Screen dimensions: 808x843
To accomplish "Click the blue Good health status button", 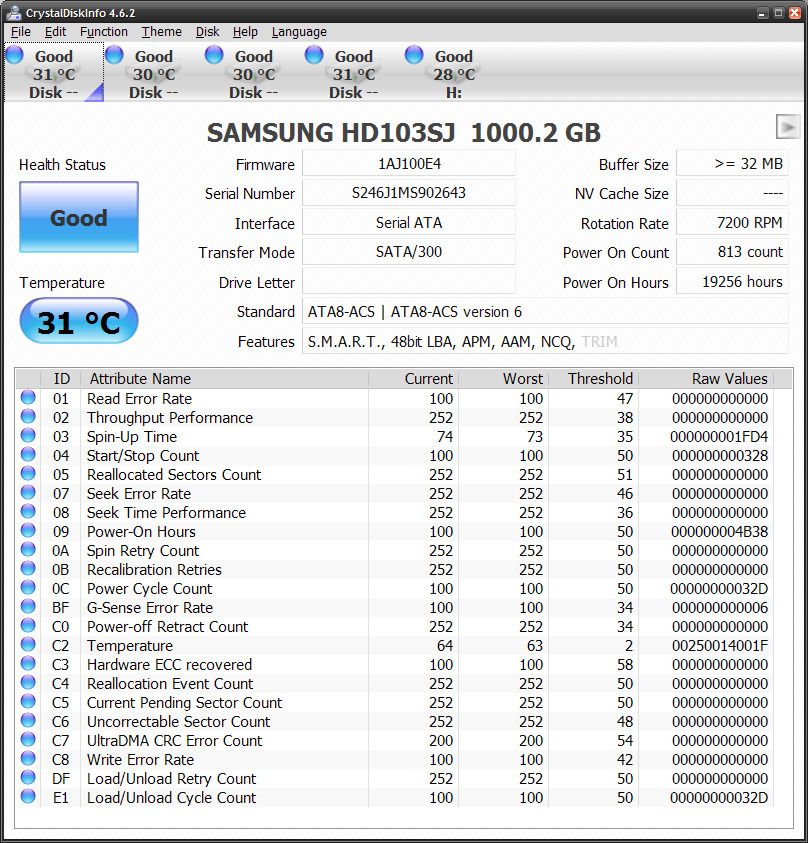I will pos(79,217).
